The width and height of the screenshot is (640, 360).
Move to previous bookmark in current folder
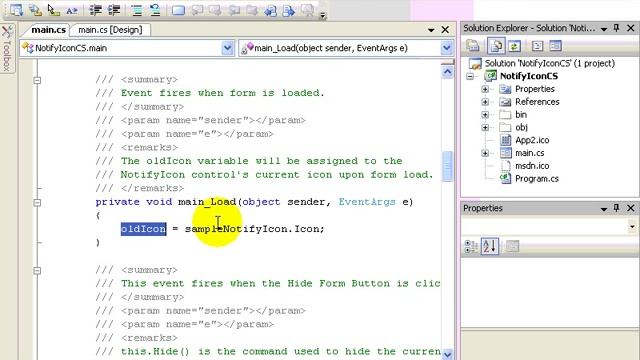(x=234, y=10)
